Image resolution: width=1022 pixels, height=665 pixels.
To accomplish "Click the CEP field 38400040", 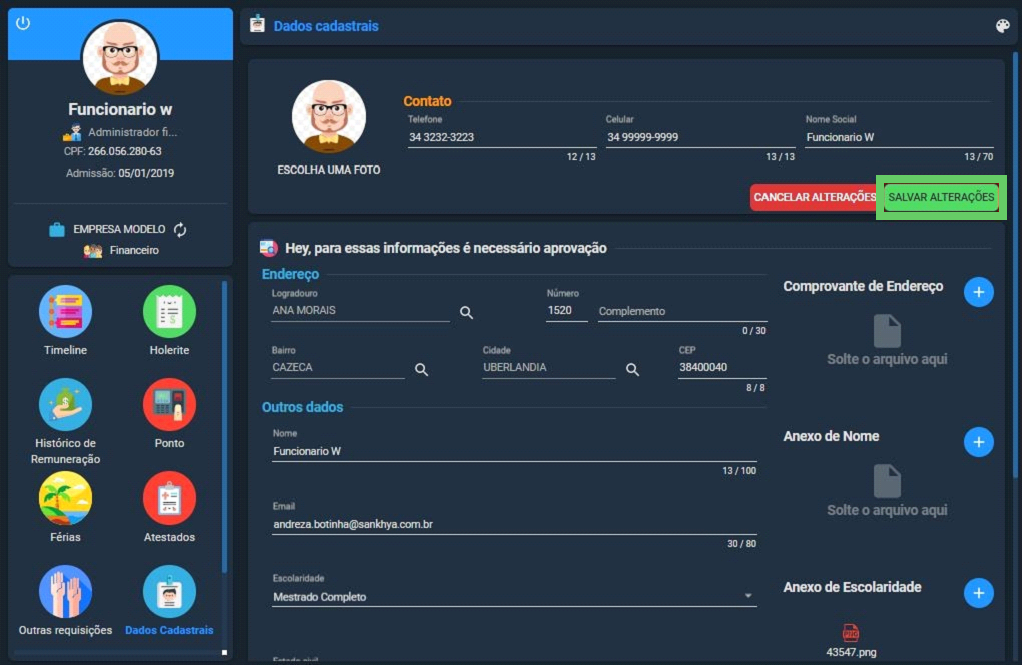I will pos(722,368).
